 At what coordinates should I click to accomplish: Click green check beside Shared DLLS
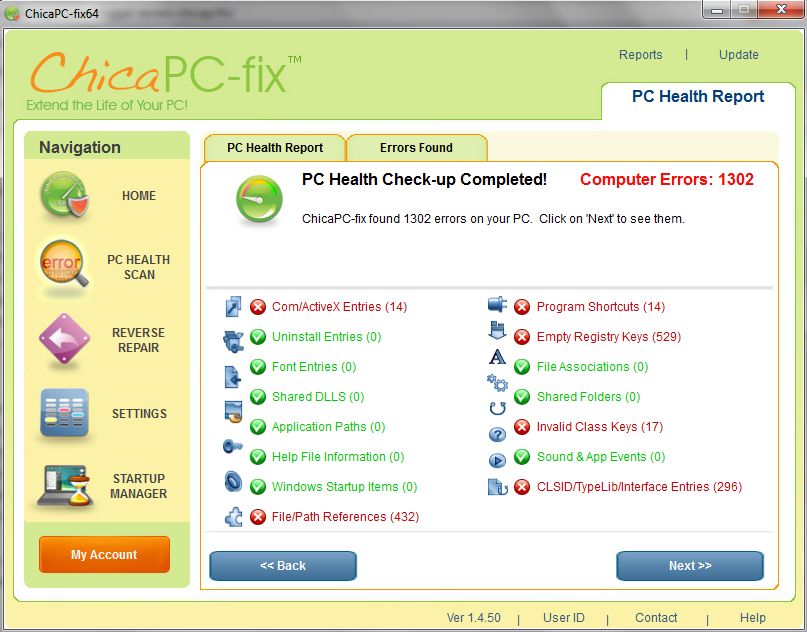point(258,397)
